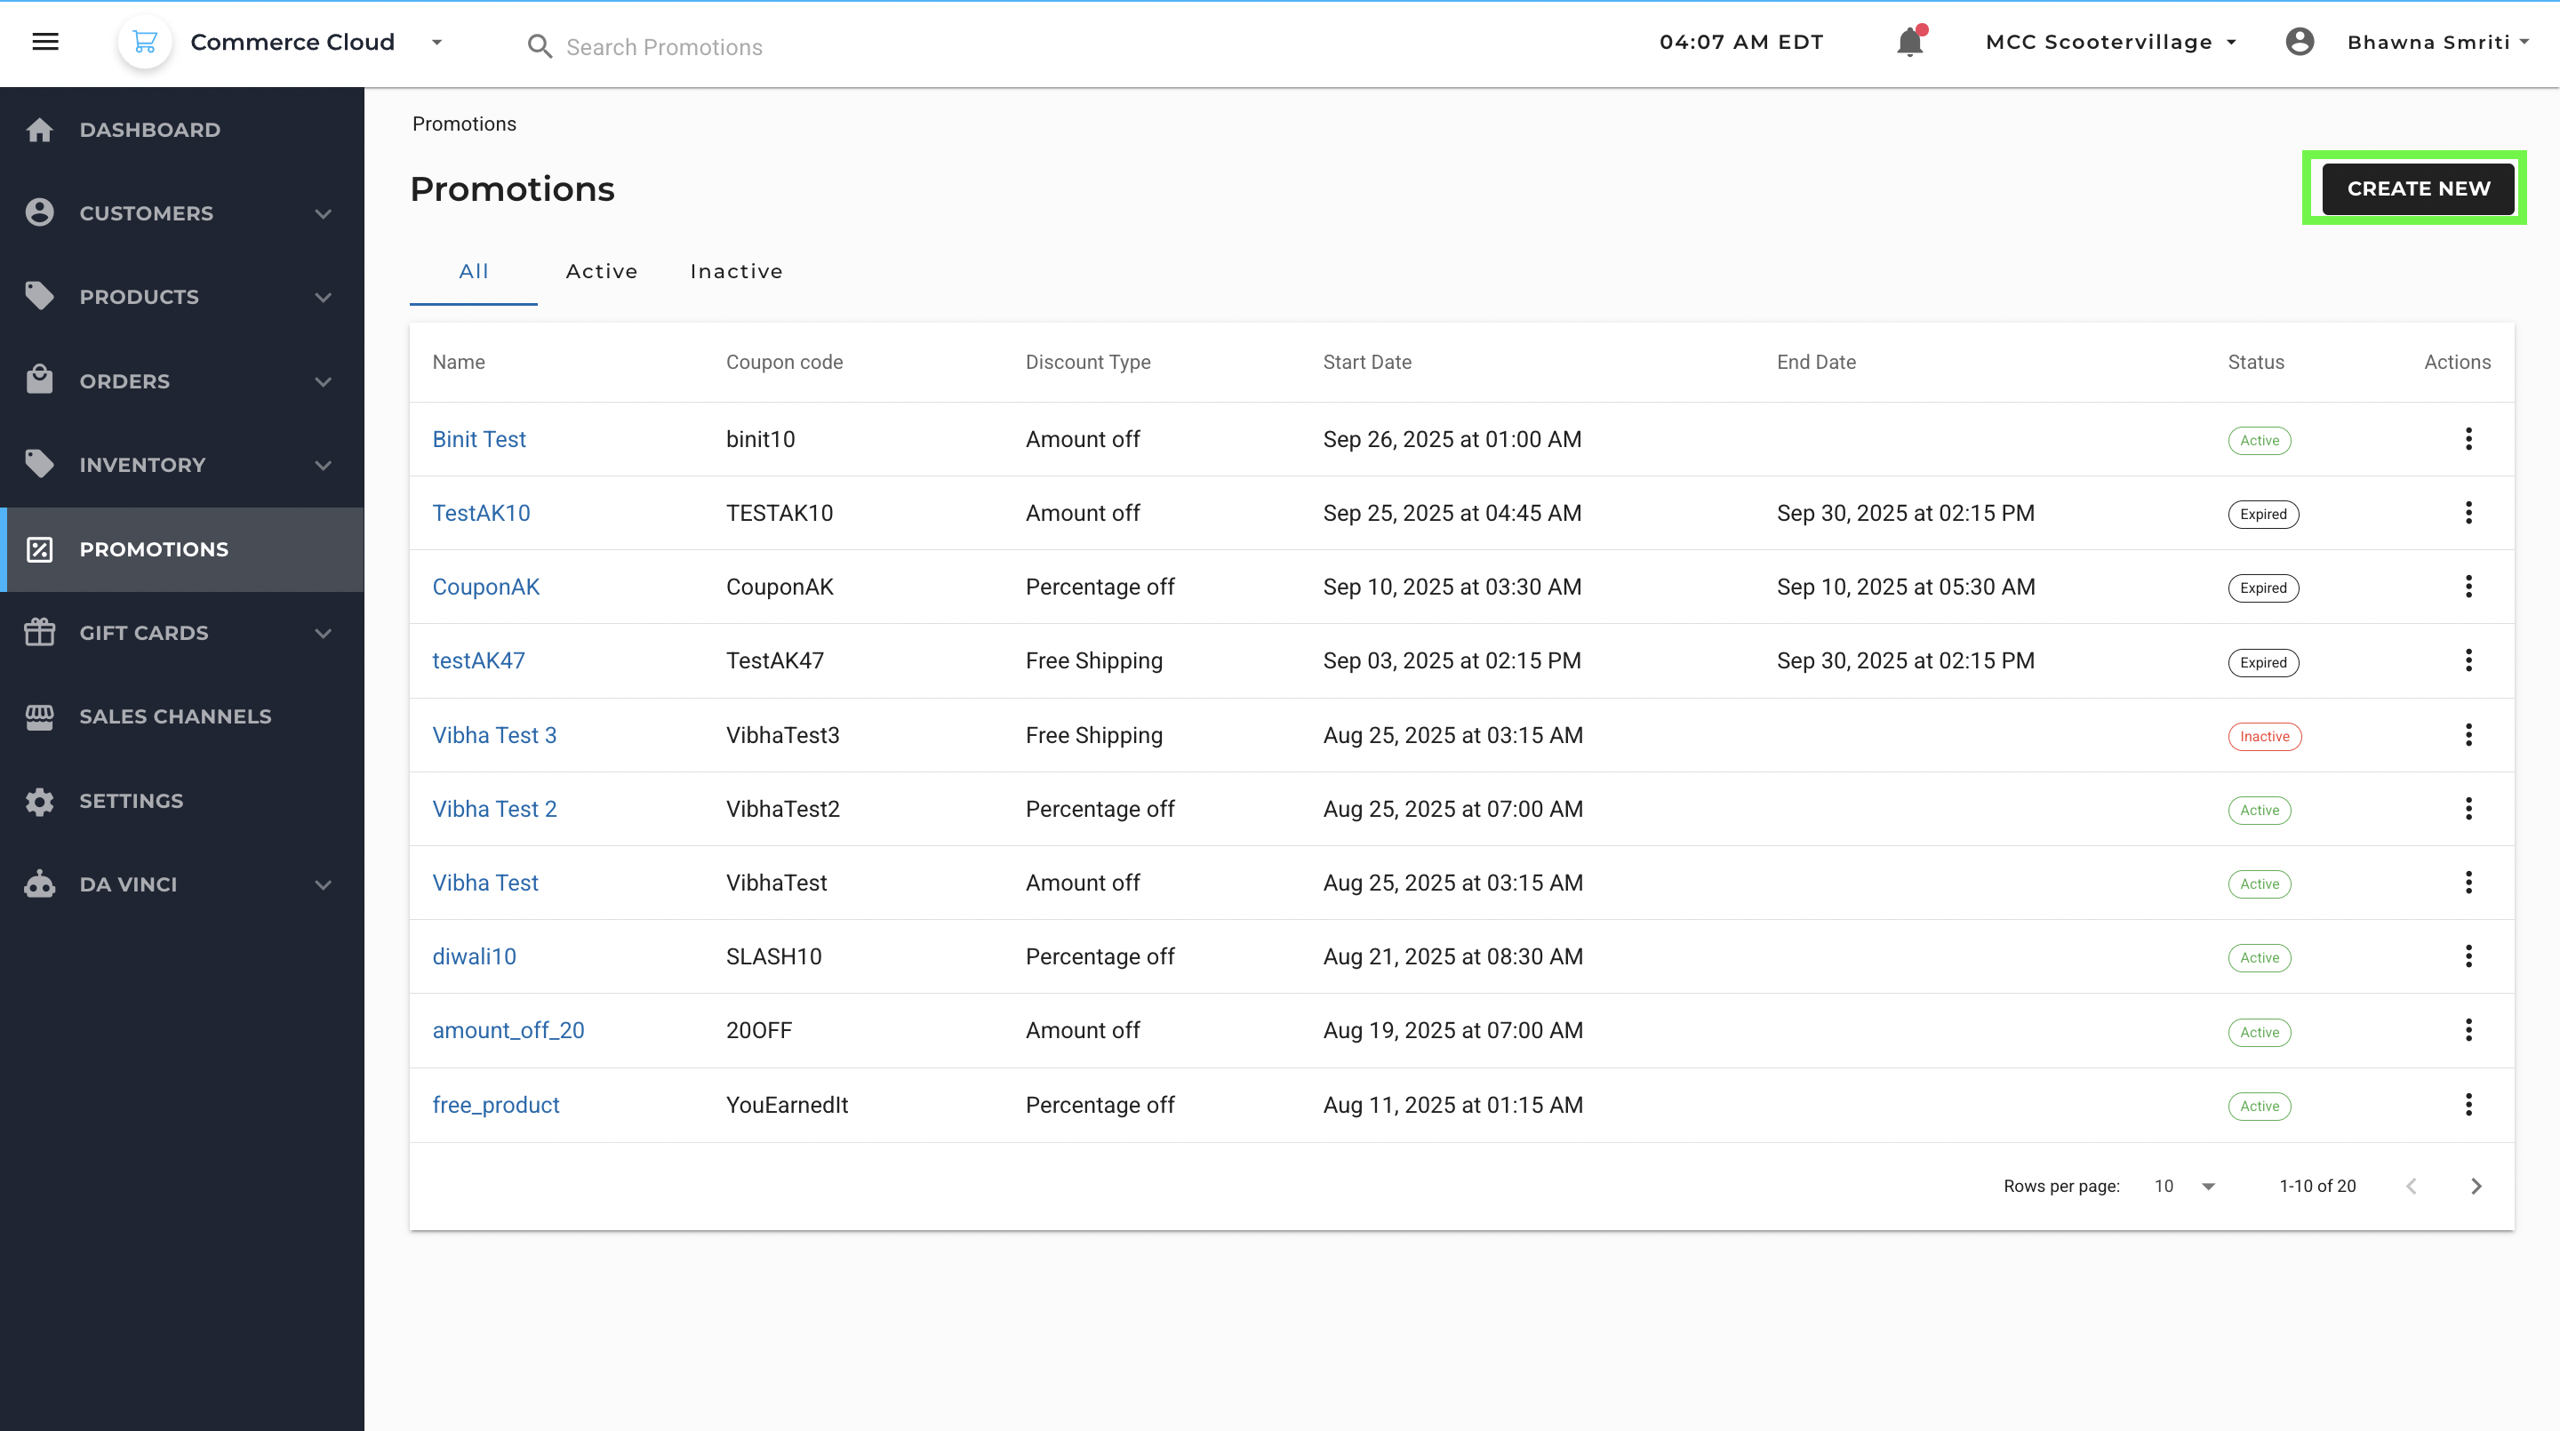The height and width of the screenshot is (1431, 2560).
Task: Open the Rows per page dropdown
Action: pos(2185,1186)
